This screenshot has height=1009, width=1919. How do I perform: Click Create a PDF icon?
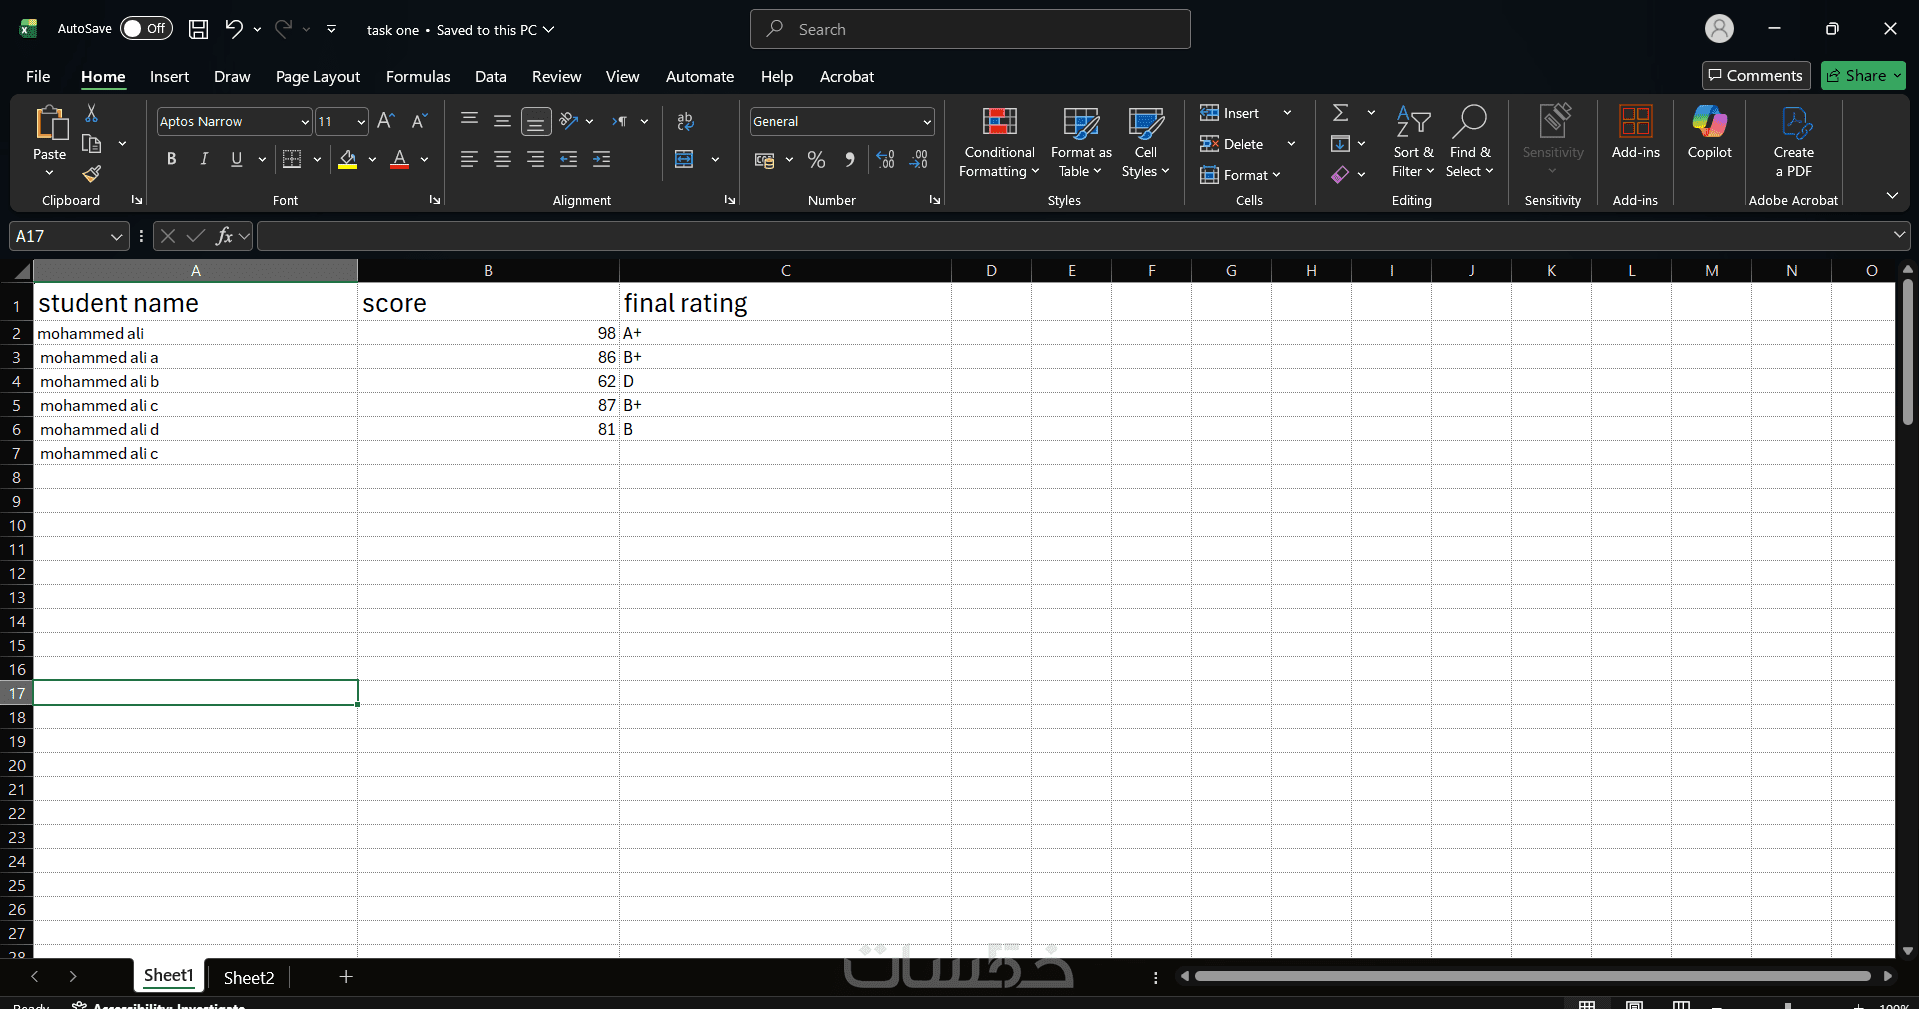point(1794,122)
